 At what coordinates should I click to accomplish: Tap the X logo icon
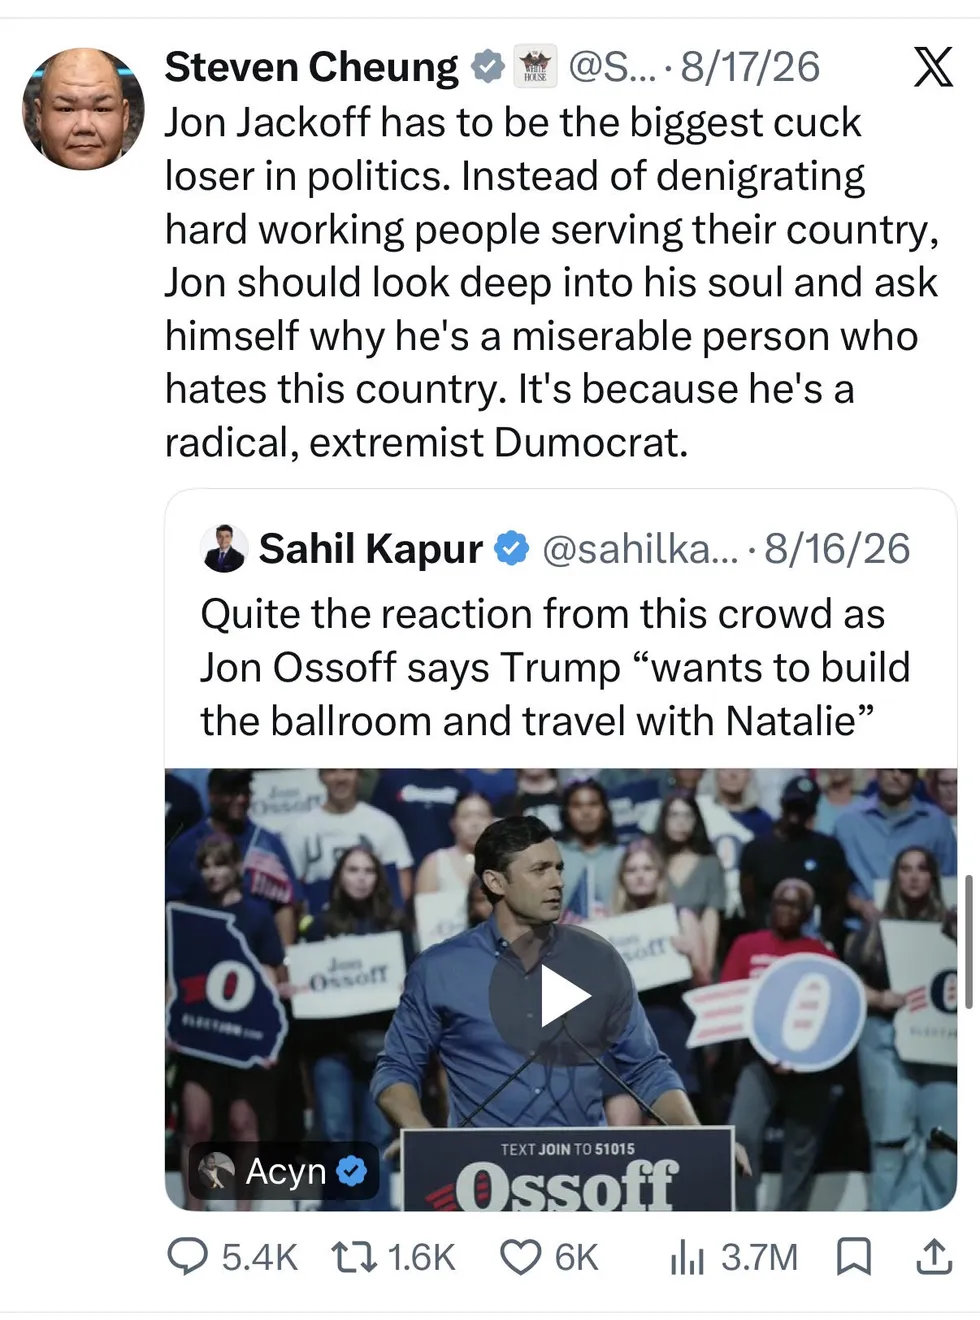coord(933,67)
